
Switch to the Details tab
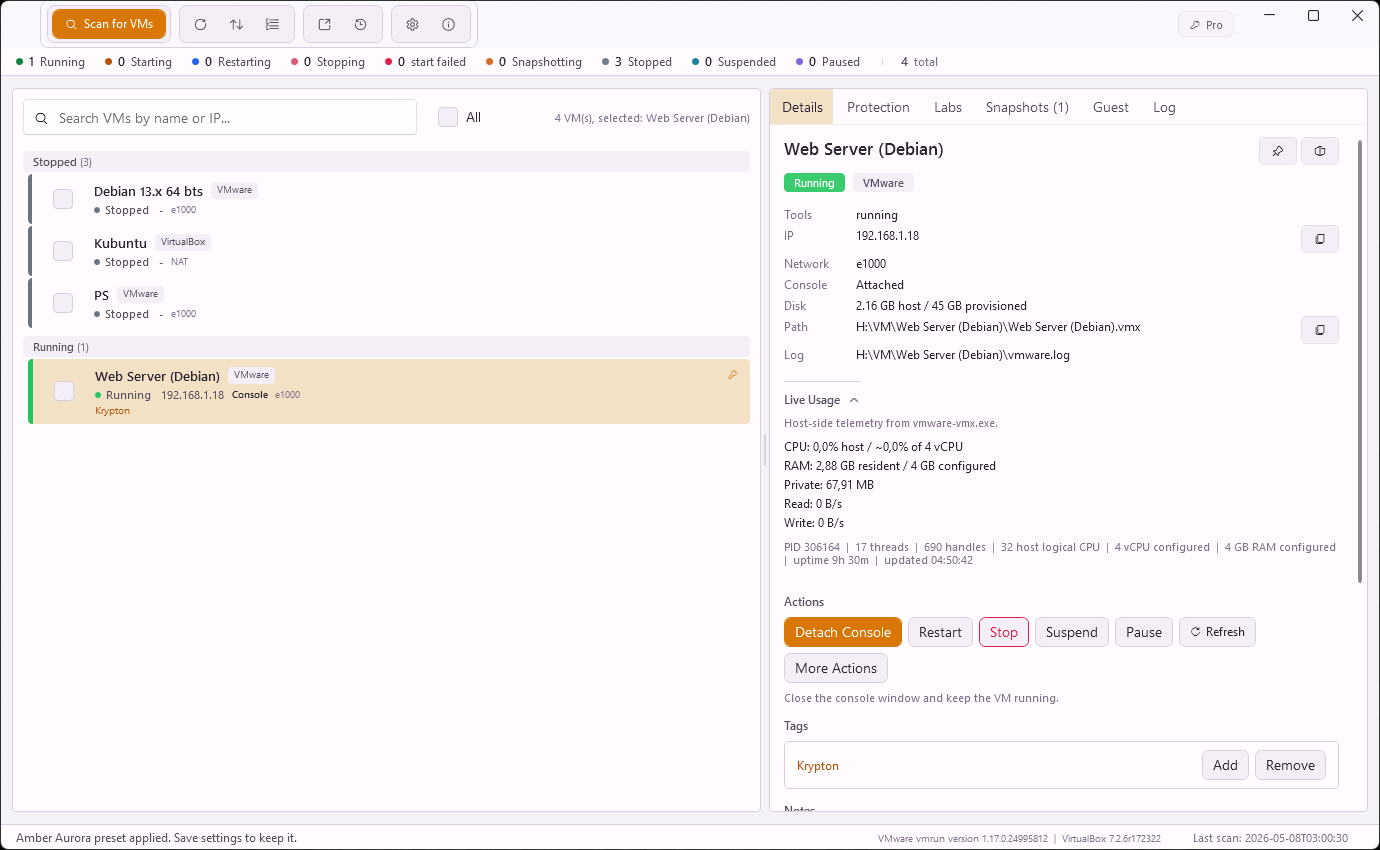pos(802,107)
